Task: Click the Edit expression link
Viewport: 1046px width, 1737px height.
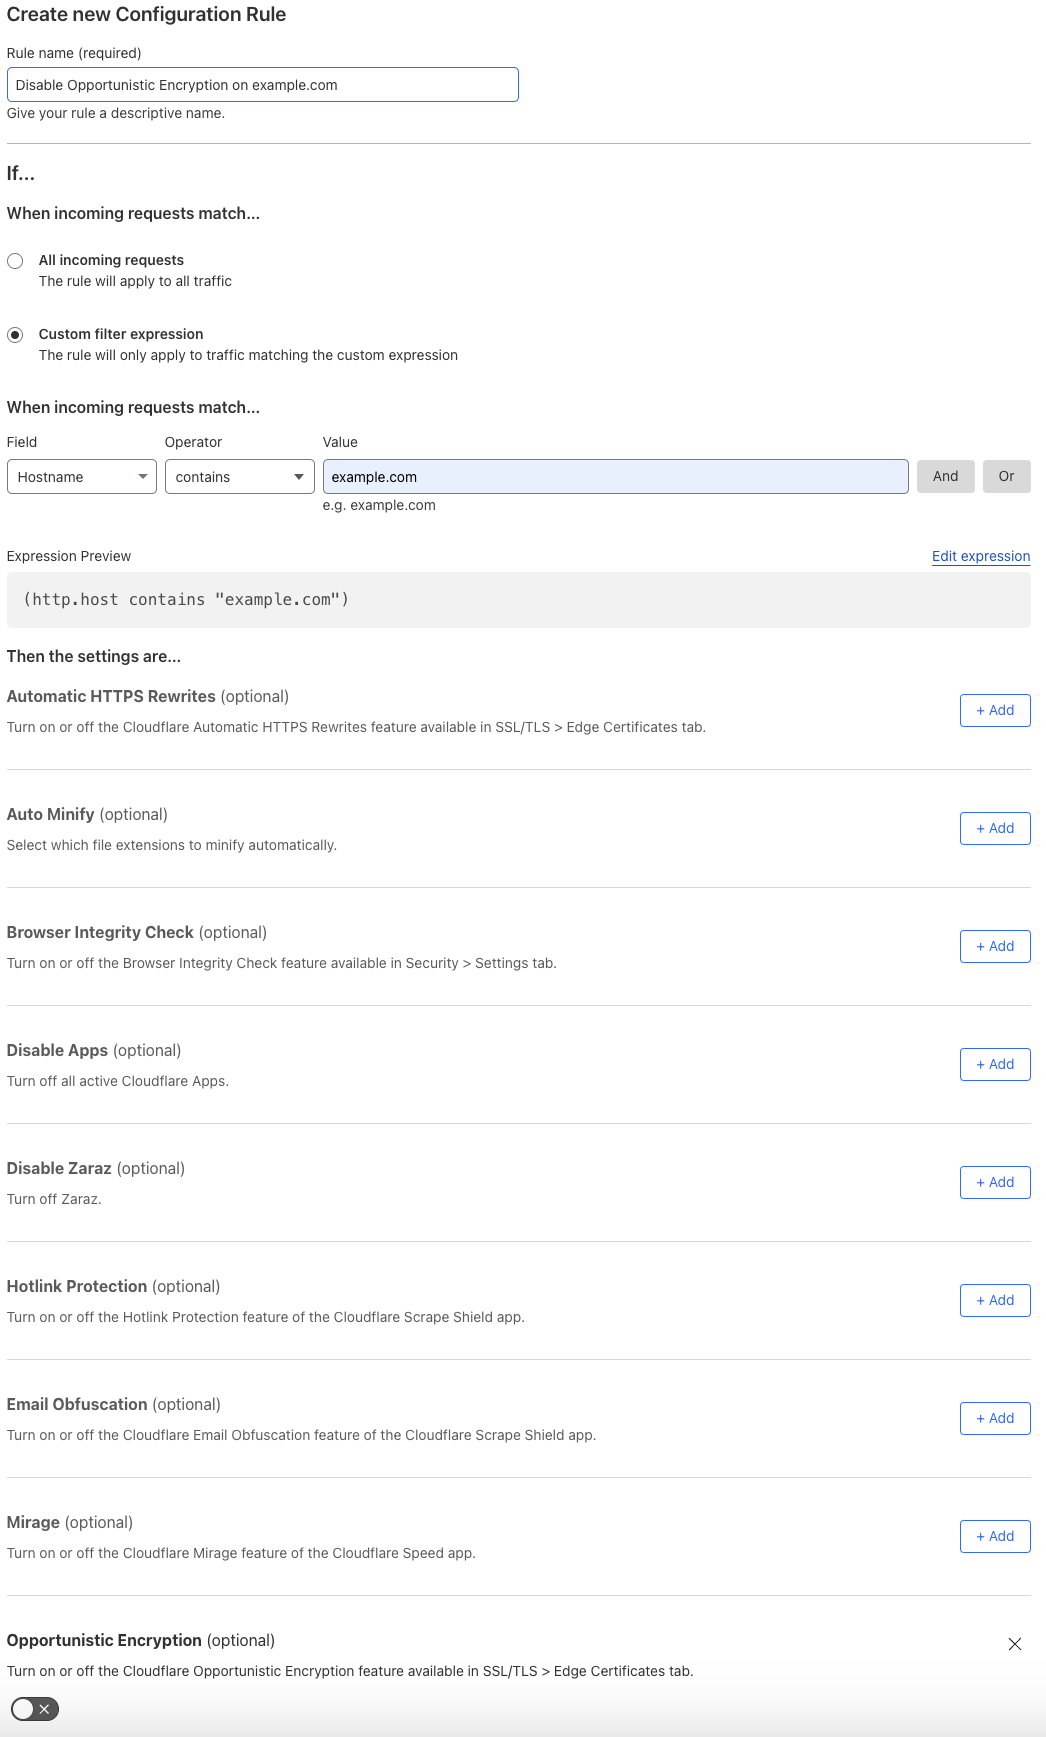Action: pos(980,556)
